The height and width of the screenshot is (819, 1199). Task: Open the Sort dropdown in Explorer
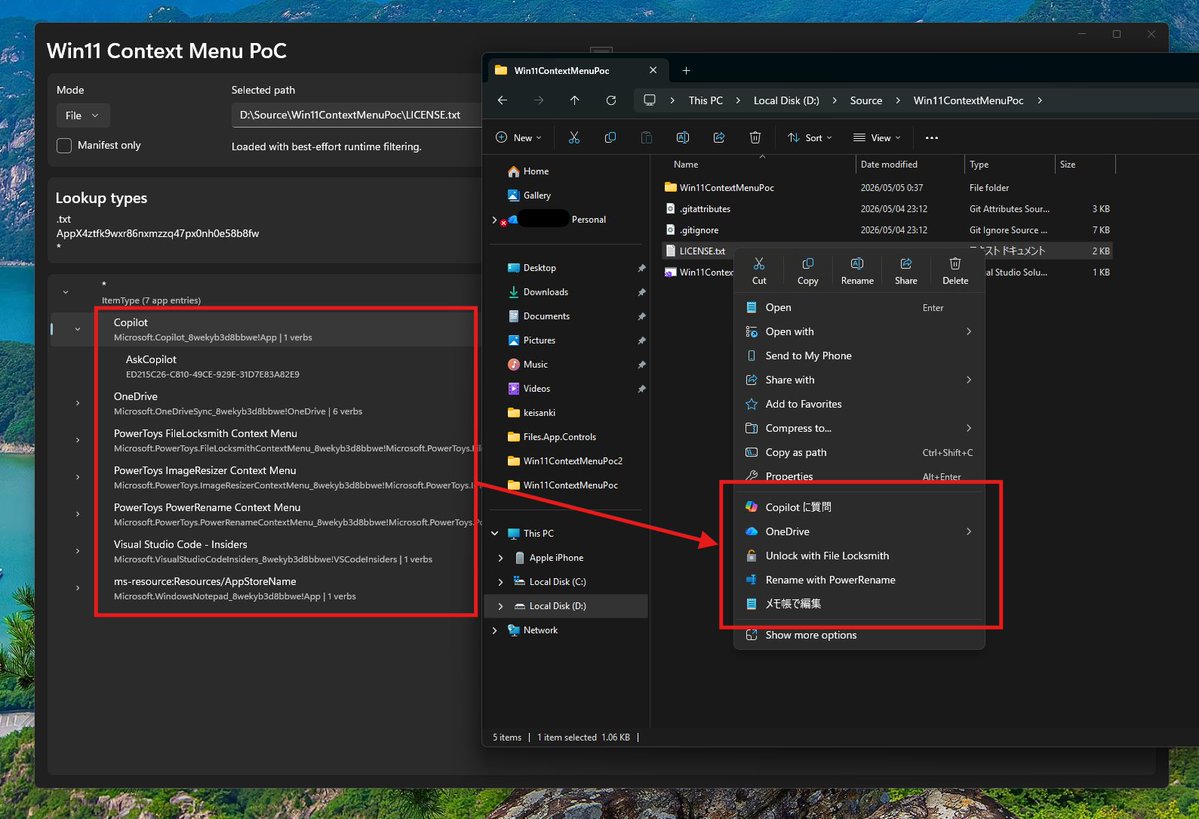pos(810,138)
